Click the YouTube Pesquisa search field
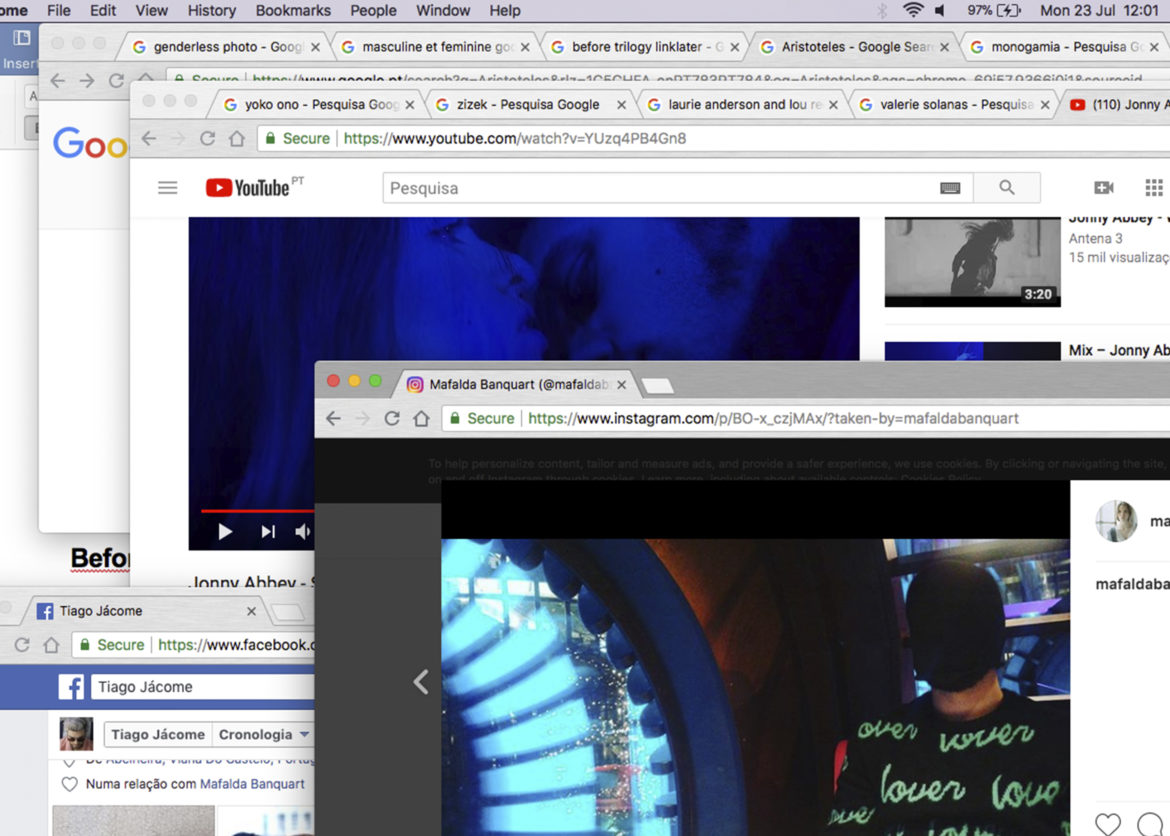 (660, 188)
